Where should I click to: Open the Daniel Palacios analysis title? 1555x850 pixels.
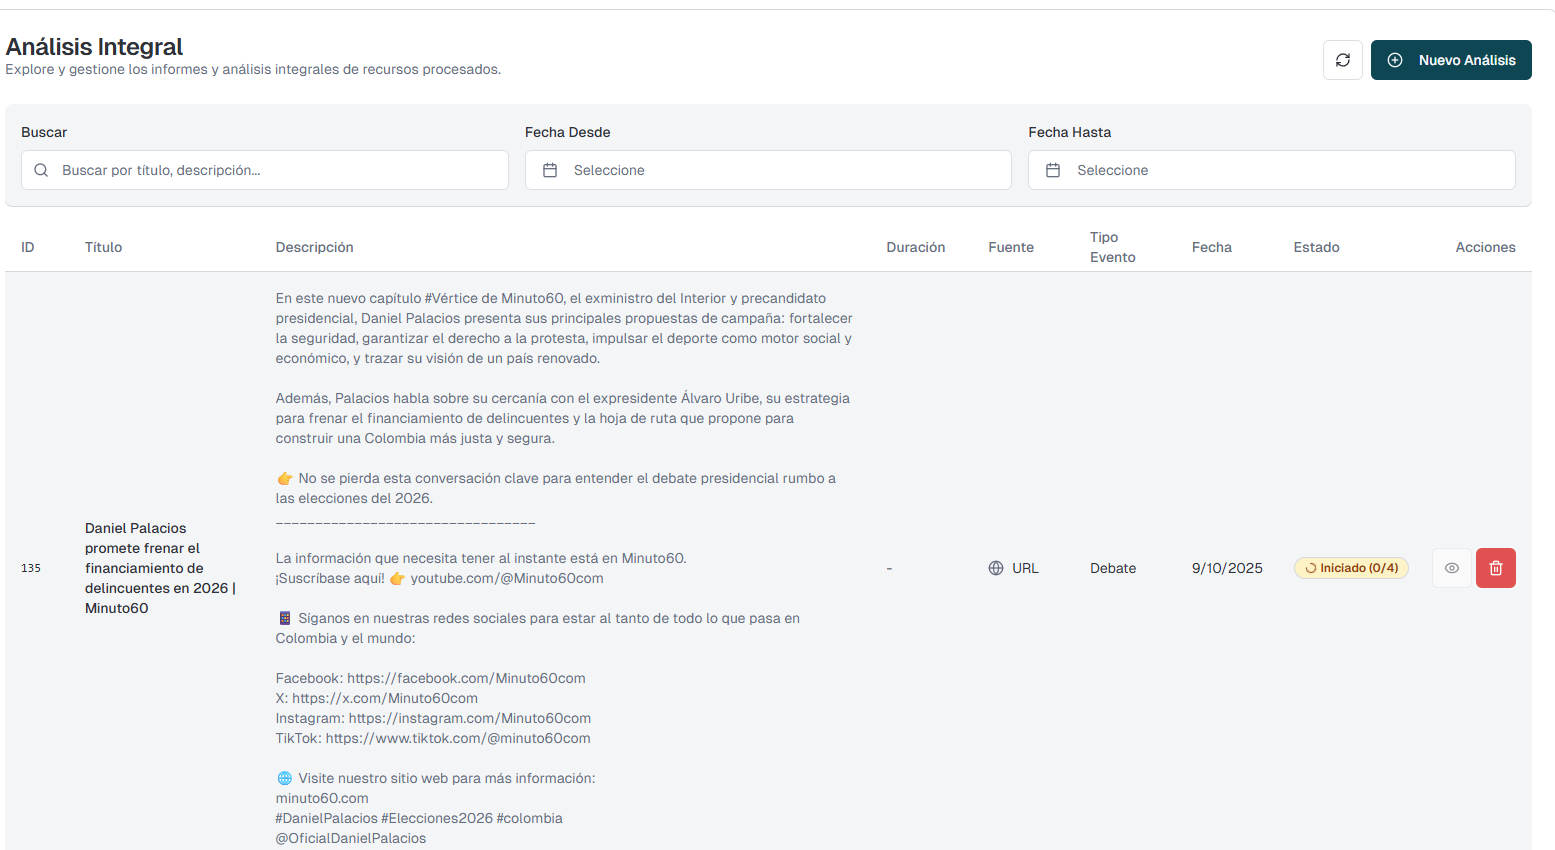(159, 568)
